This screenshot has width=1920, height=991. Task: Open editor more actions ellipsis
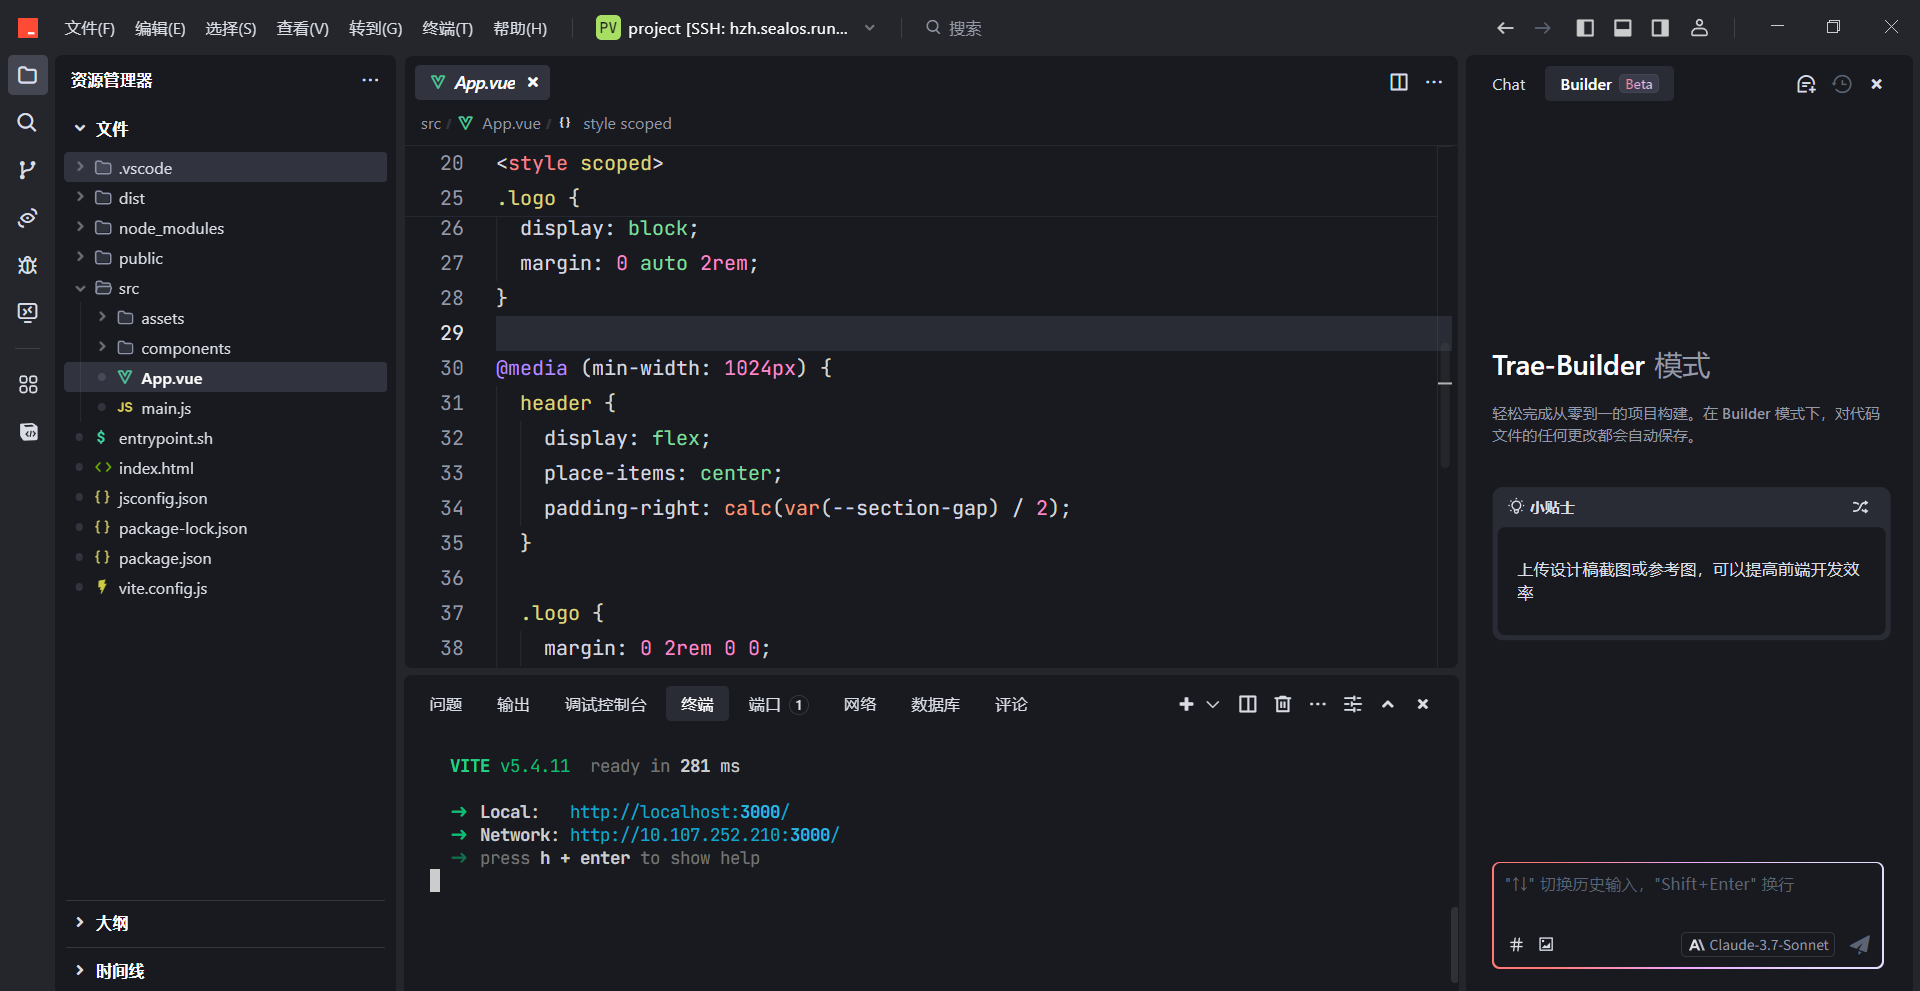(1434, 82)
